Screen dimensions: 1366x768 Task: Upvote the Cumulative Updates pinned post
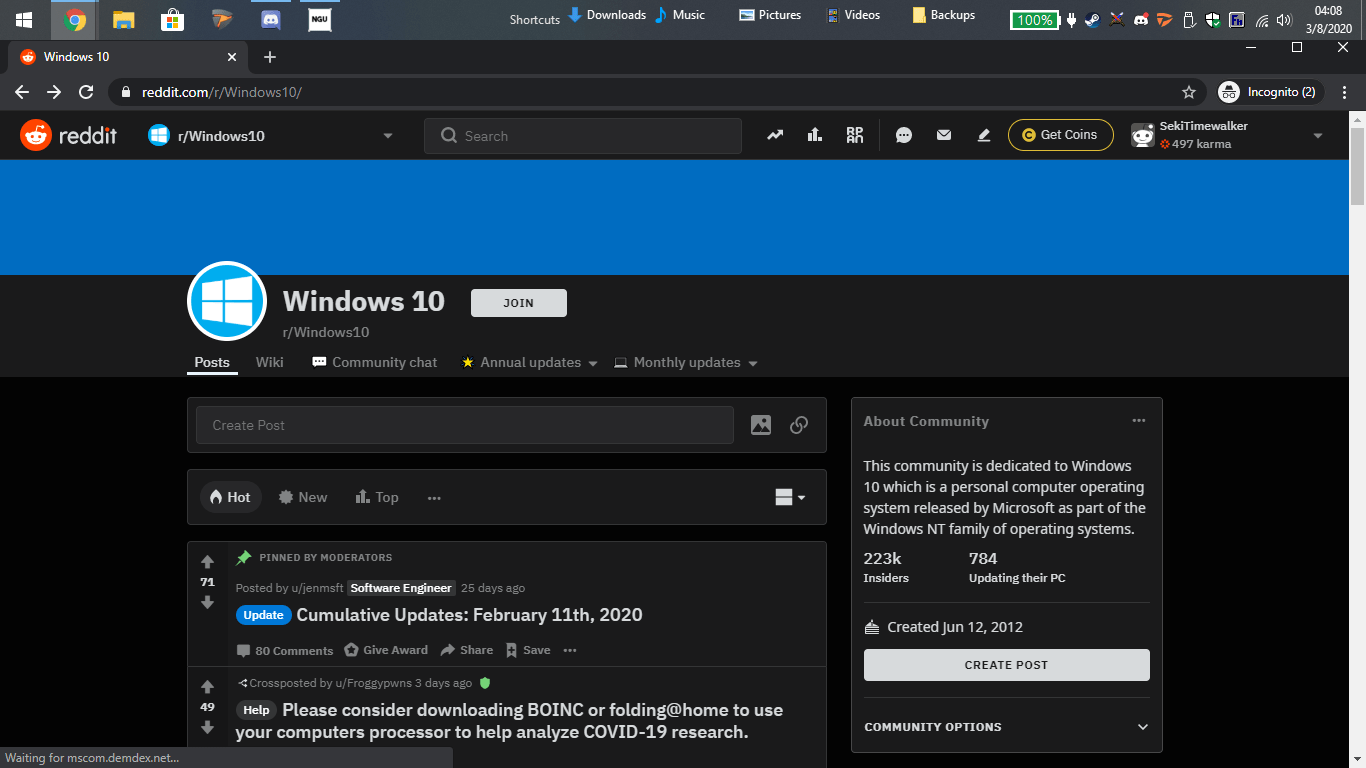click(207, 561)
